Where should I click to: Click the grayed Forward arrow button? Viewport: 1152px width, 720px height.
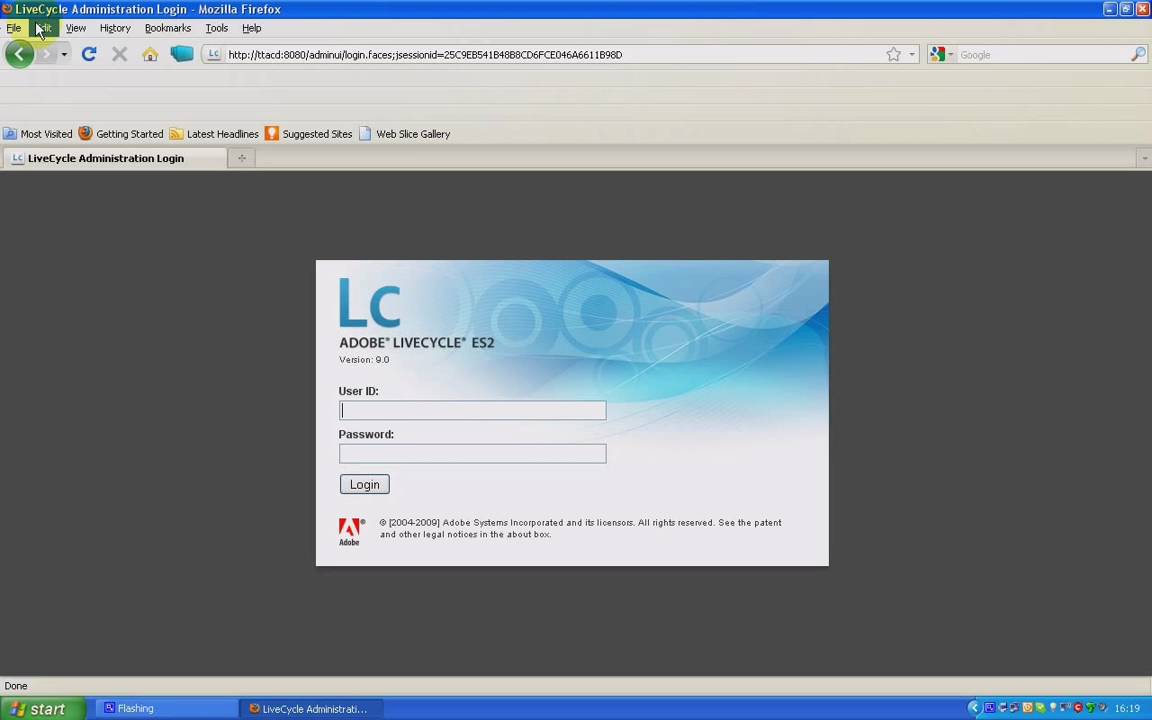coord(46,54)
